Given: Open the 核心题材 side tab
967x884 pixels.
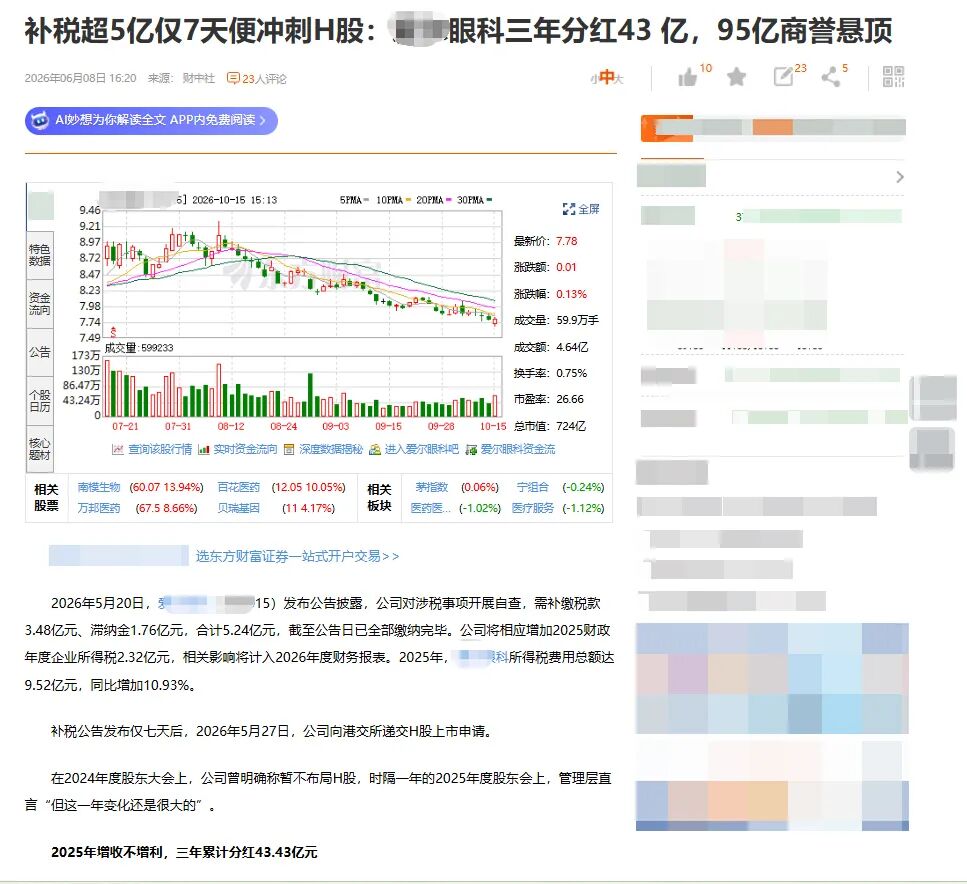Looking at the screenshot, I should click(x=40, y=449).
